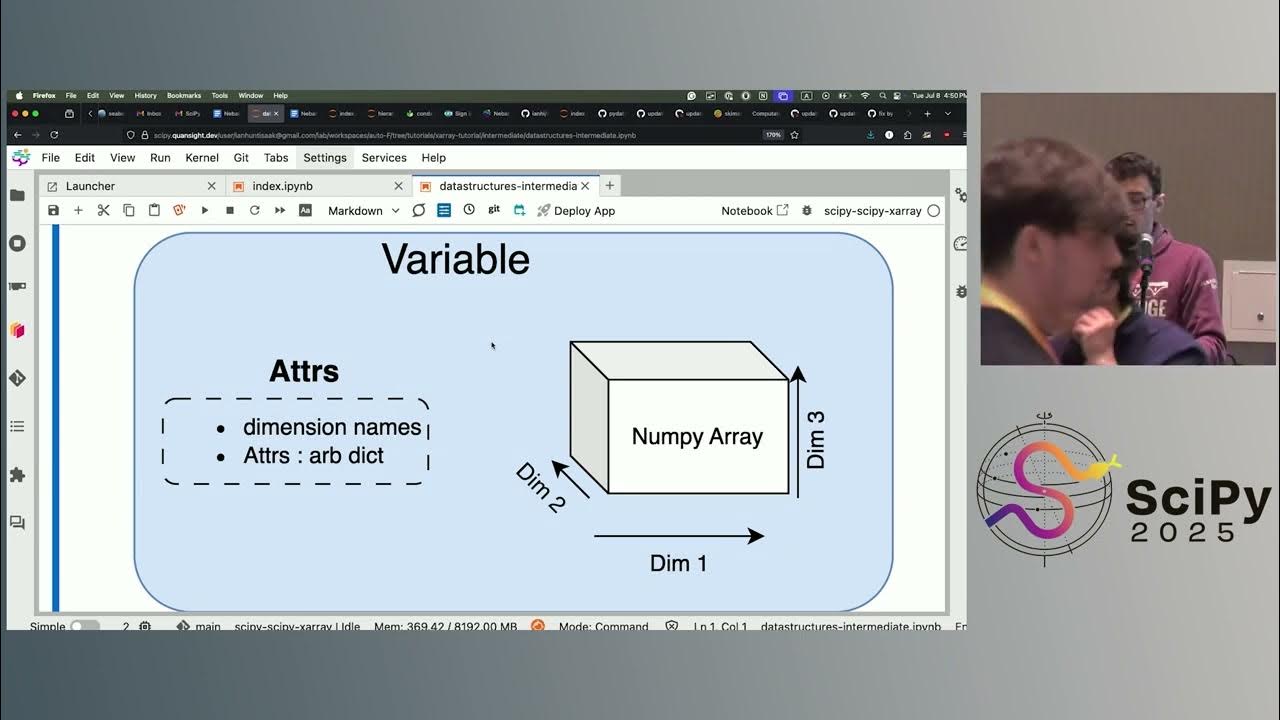Open Running Terminals and Kernels panel

coord(17,243)
